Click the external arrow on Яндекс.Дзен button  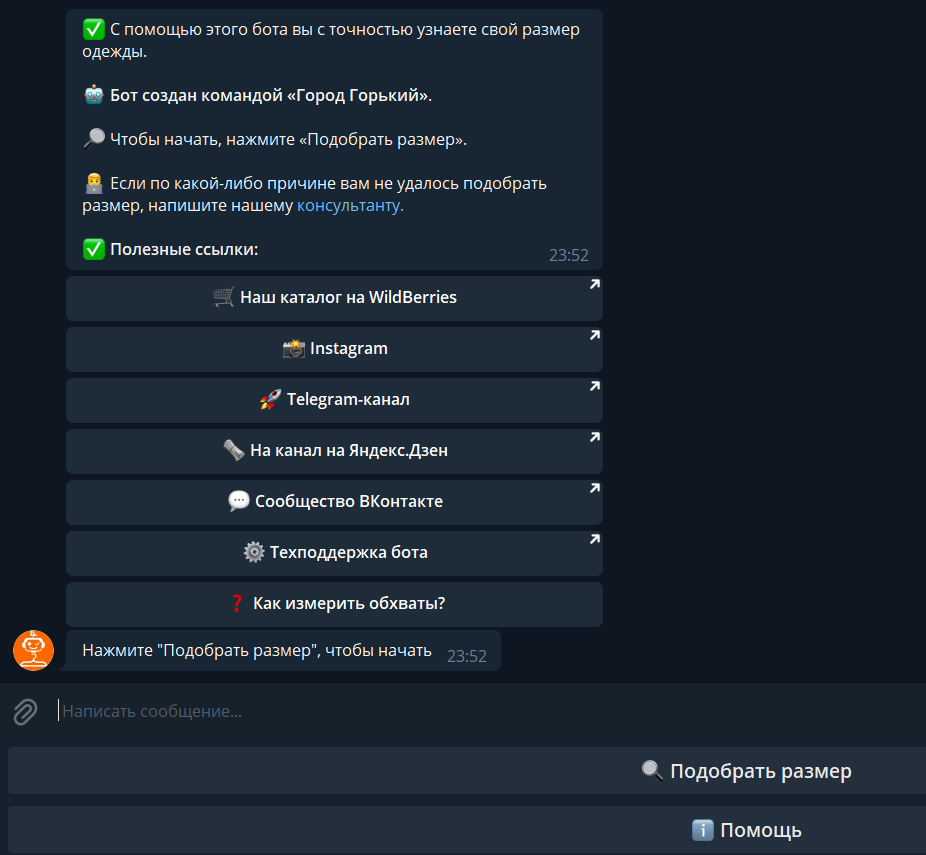[x=595, y=437]
